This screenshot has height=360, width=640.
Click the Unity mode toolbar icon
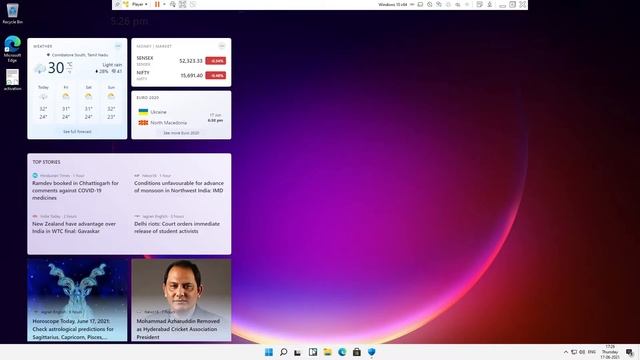tap(193, 4)
